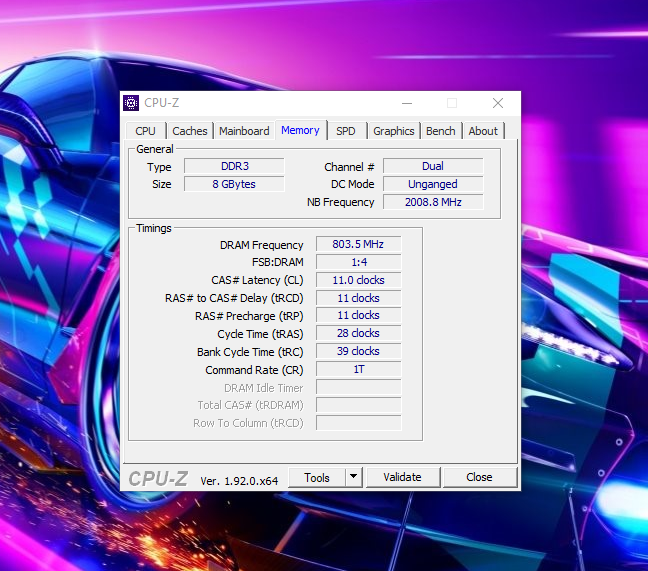Click the Command Rate 1T field

tap(358, 369)
